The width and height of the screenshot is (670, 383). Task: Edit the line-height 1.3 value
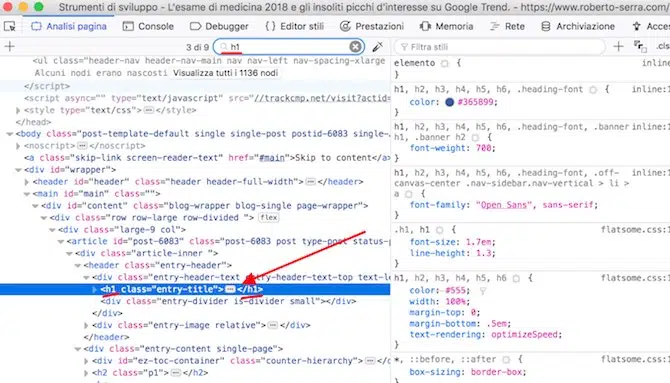coord(483,253)
